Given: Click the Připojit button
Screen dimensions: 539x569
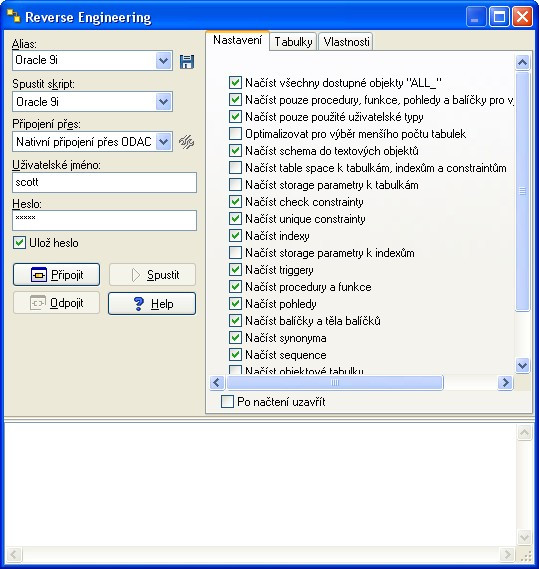Looking at the screenshot, I should [56, 275].
